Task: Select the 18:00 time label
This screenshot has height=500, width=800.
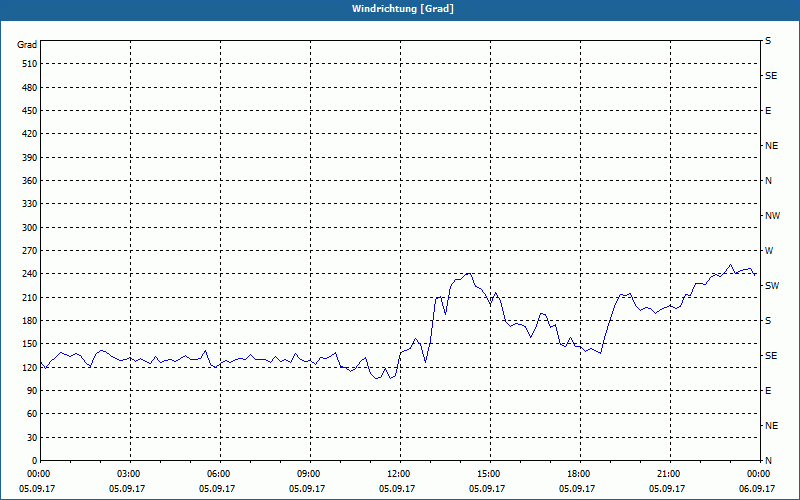Action: point(580,474)
